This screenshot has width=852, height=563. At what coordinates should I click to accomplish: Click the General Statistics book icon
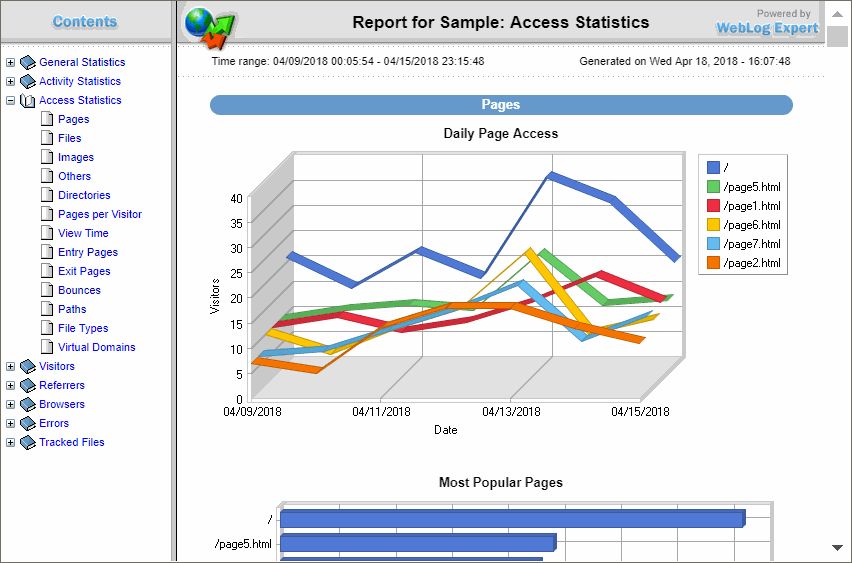coord(28,62)
